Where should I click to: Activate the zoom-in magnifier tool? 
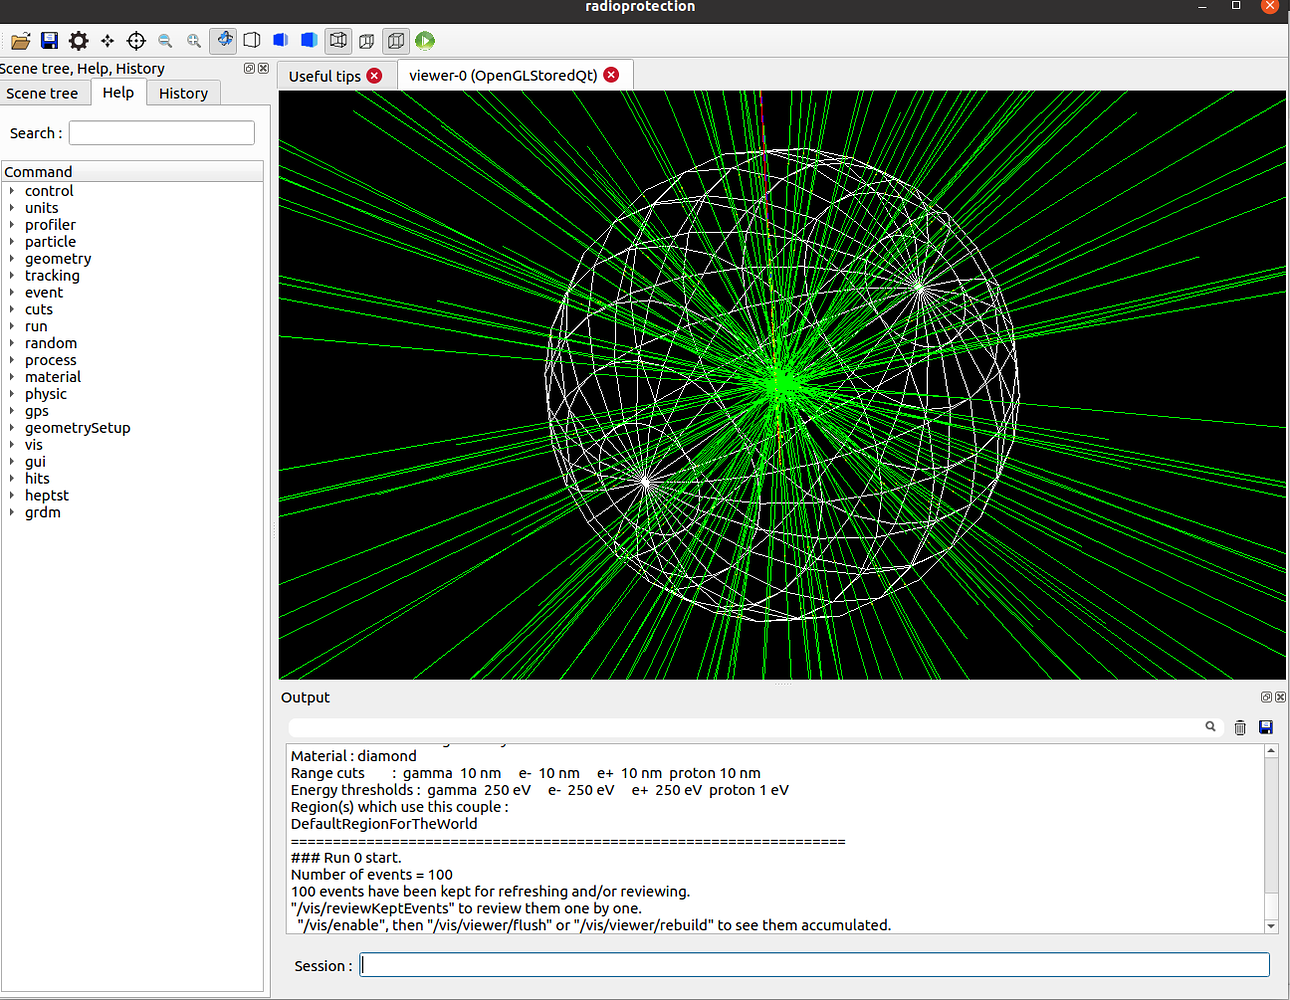coord(193,40)
